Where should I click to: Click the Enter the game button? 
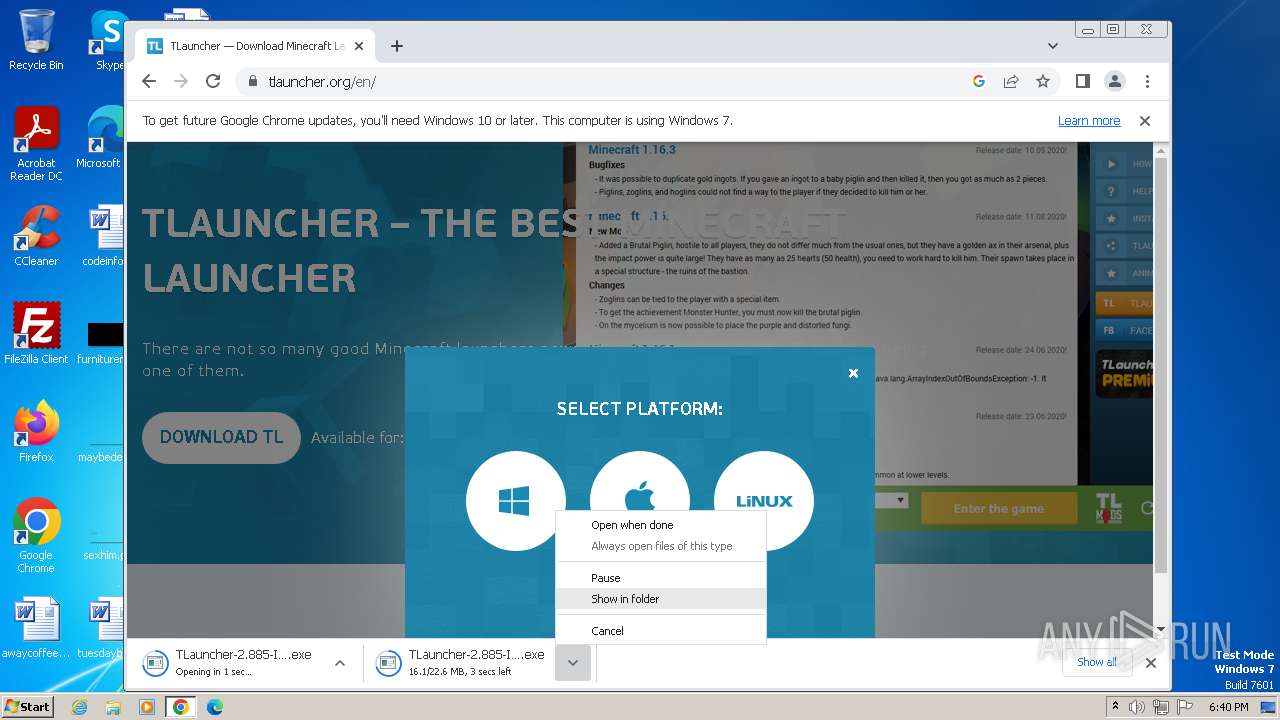click(x=998, y=509)
